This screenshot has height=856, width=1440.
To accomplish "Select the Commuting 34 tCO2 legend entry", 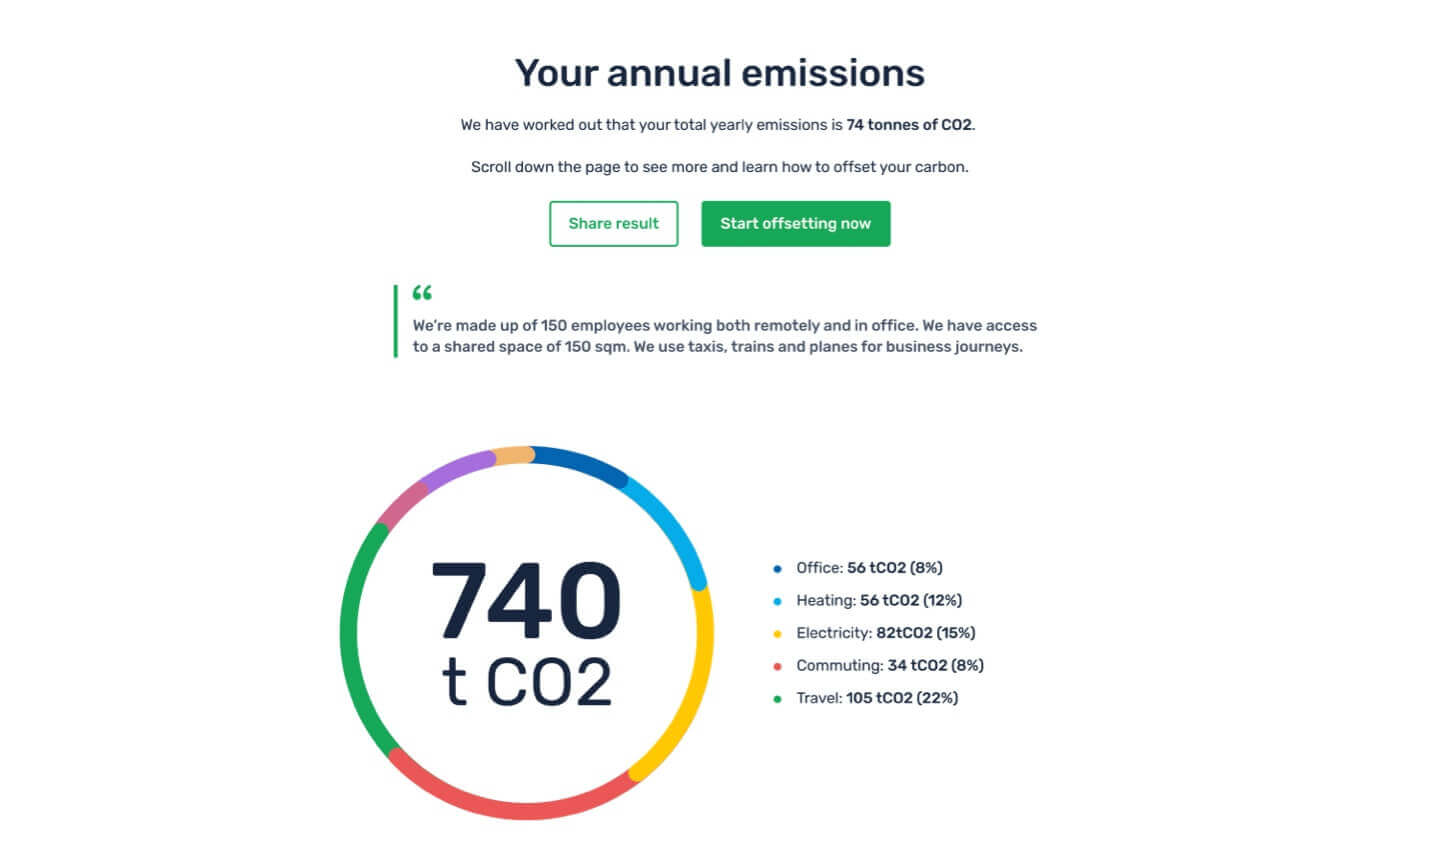I will point(889,666).
